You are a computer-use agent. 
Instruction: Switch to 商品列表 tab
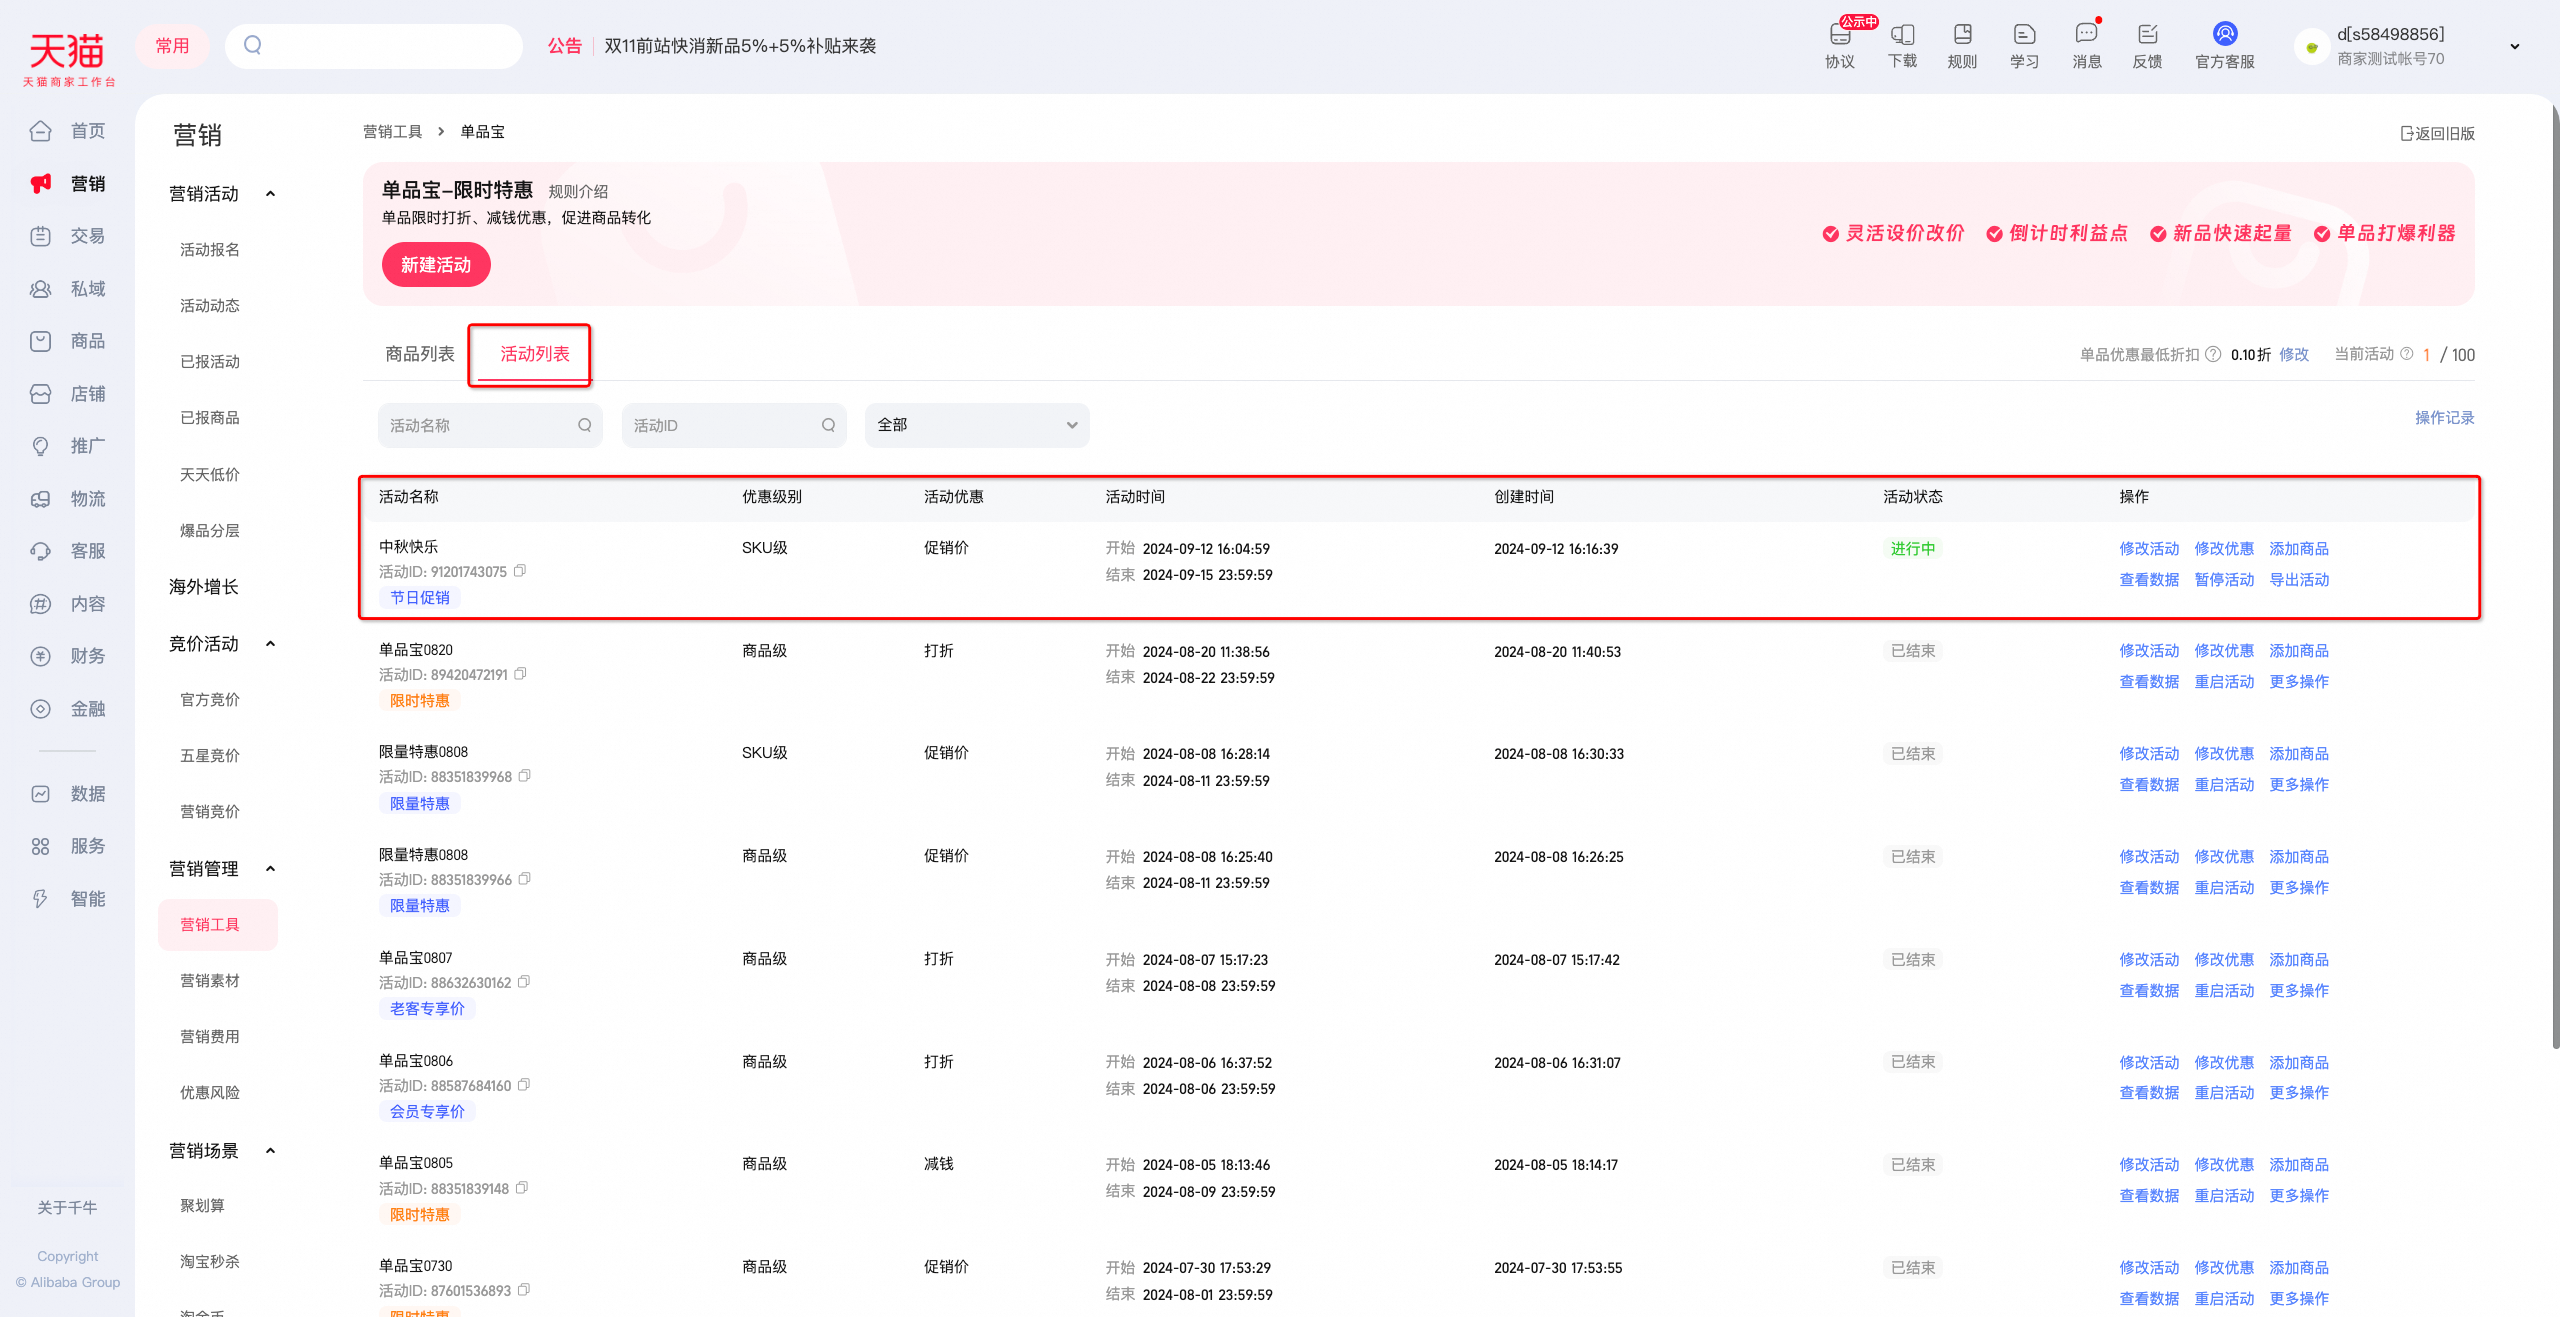[420, 354]
